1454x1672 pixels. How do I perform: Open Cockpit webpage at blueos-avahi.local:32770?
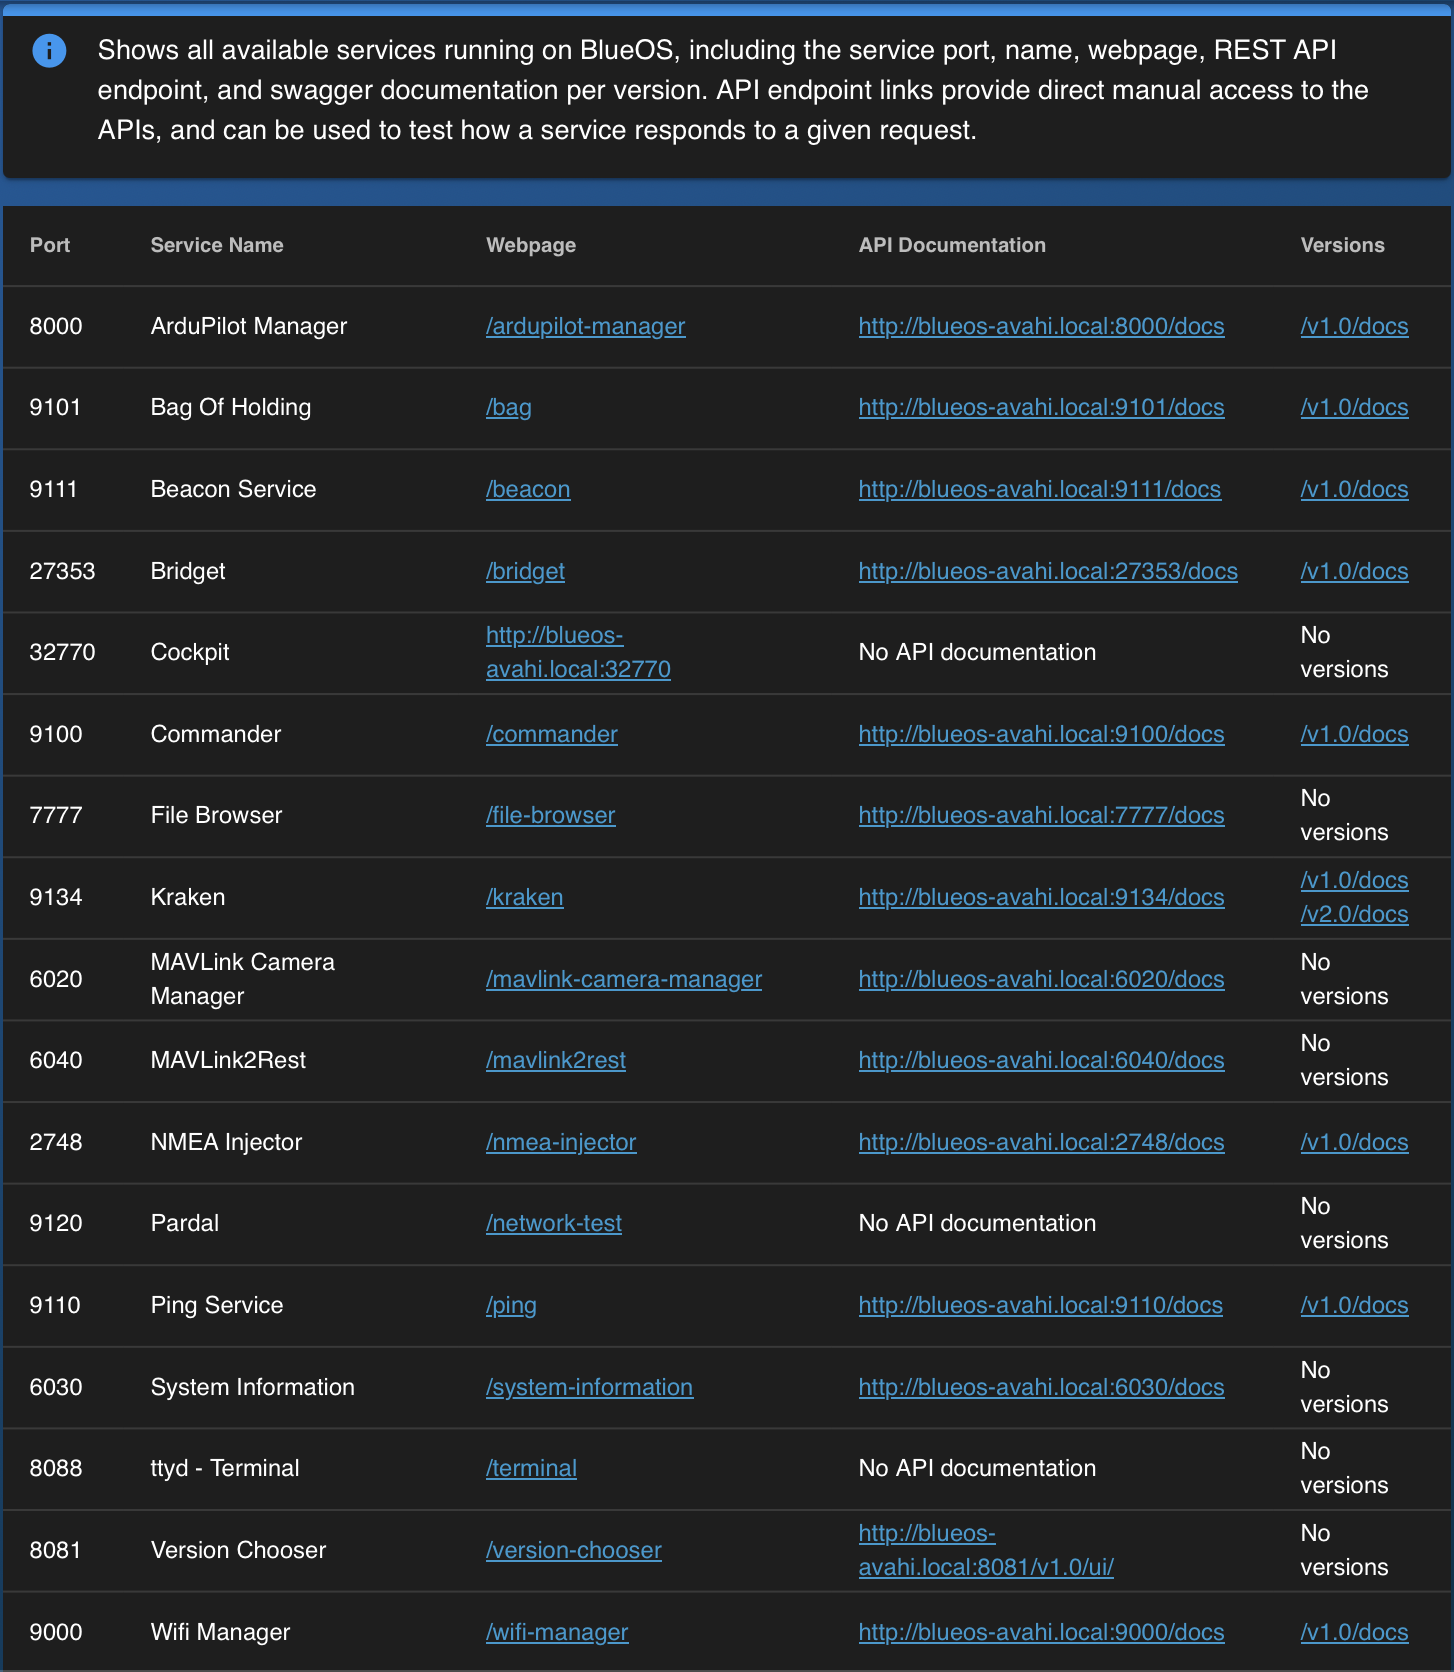pos(577,652)
